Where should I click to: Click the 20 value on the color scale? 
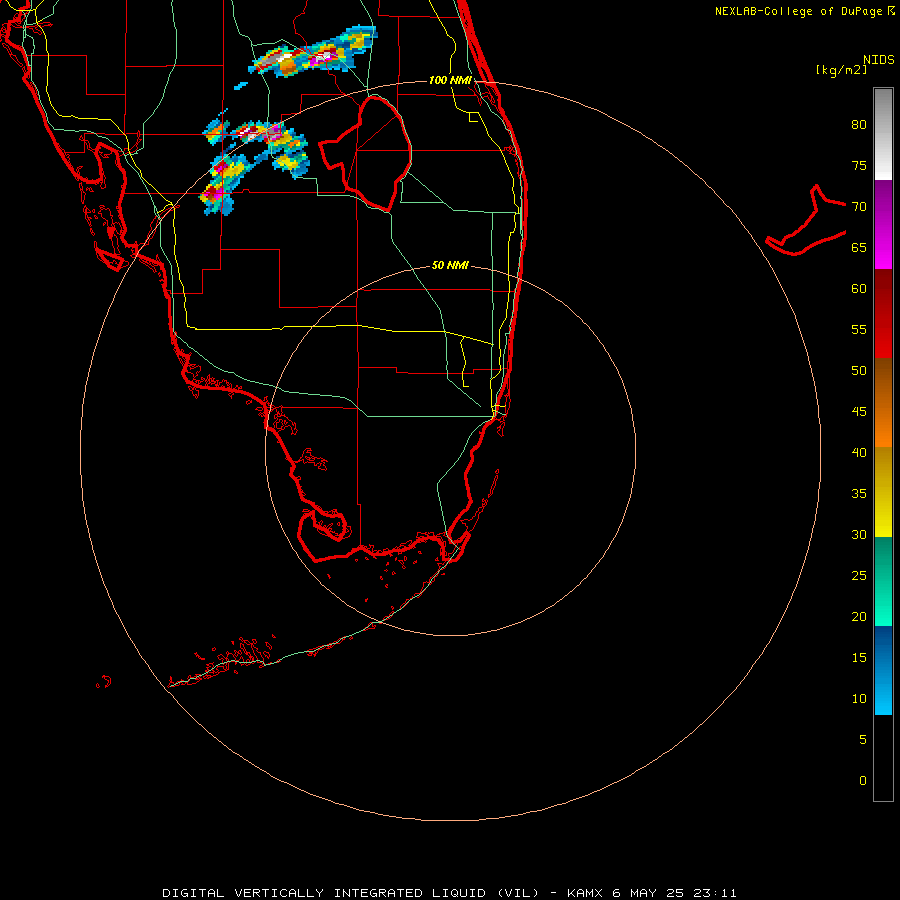(859, 617)
